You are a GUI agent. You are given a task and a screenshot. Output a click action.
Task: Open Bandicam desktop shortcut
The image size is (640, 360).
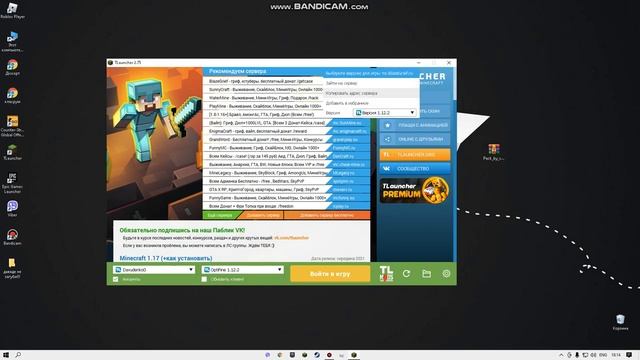pos(12,237)
